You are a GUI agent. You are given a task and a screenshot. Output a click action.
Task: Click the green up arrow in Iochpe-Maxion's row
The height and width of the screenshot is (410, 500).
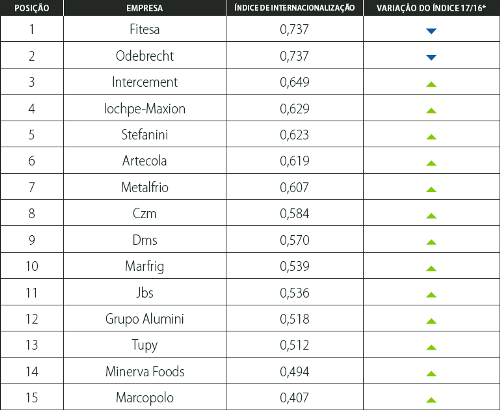[x=431, y=110]
